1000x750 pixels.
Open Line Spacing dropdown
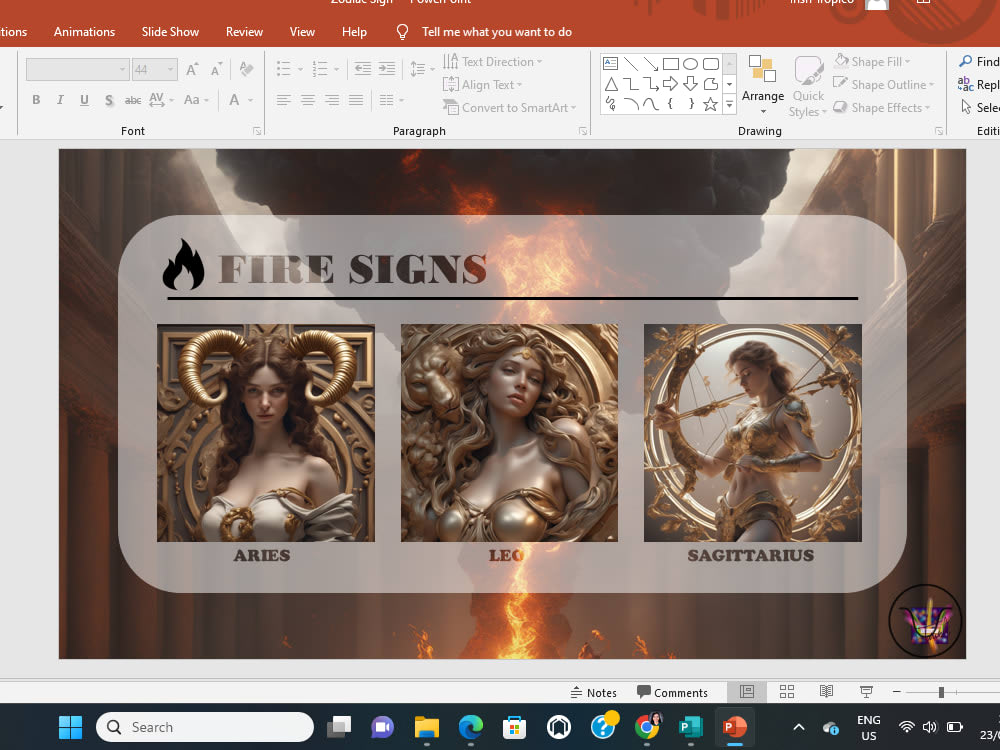click(422, 69)
